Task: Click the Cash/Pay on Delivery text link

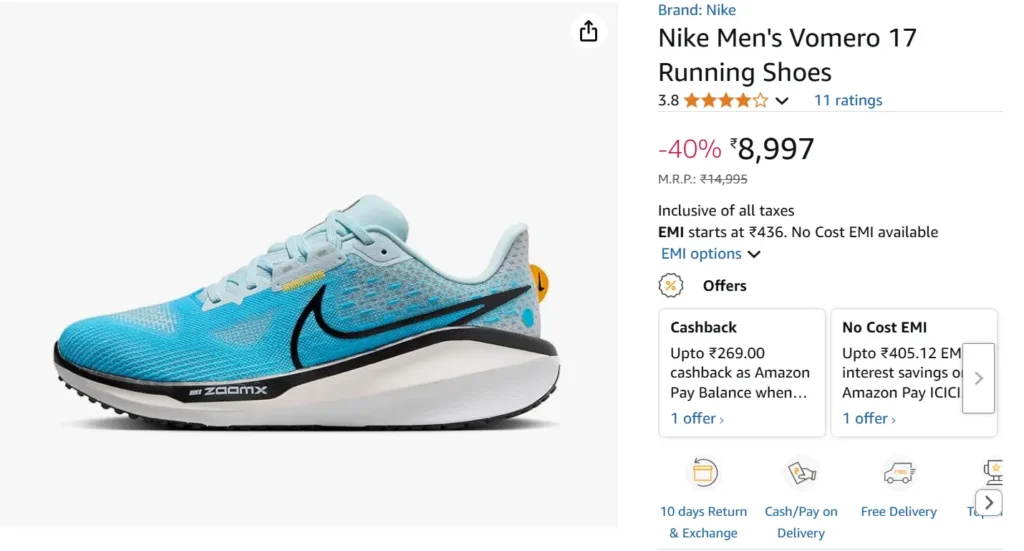Action: click(801, 522)
